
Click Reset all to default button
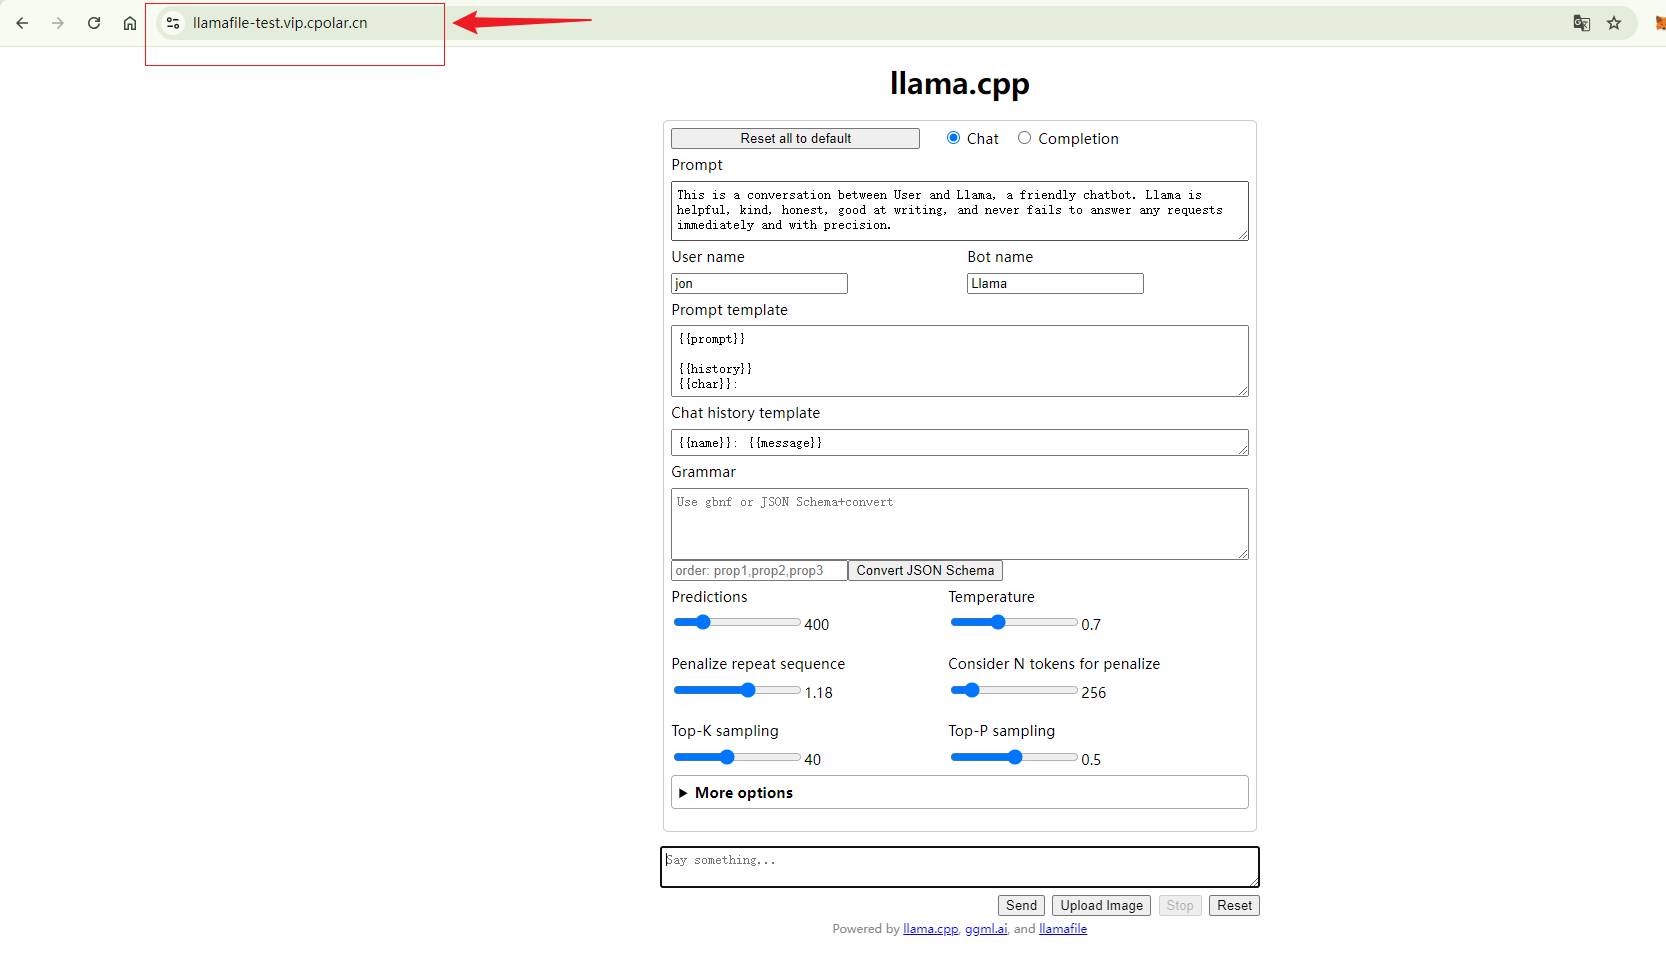coord(795,138)
